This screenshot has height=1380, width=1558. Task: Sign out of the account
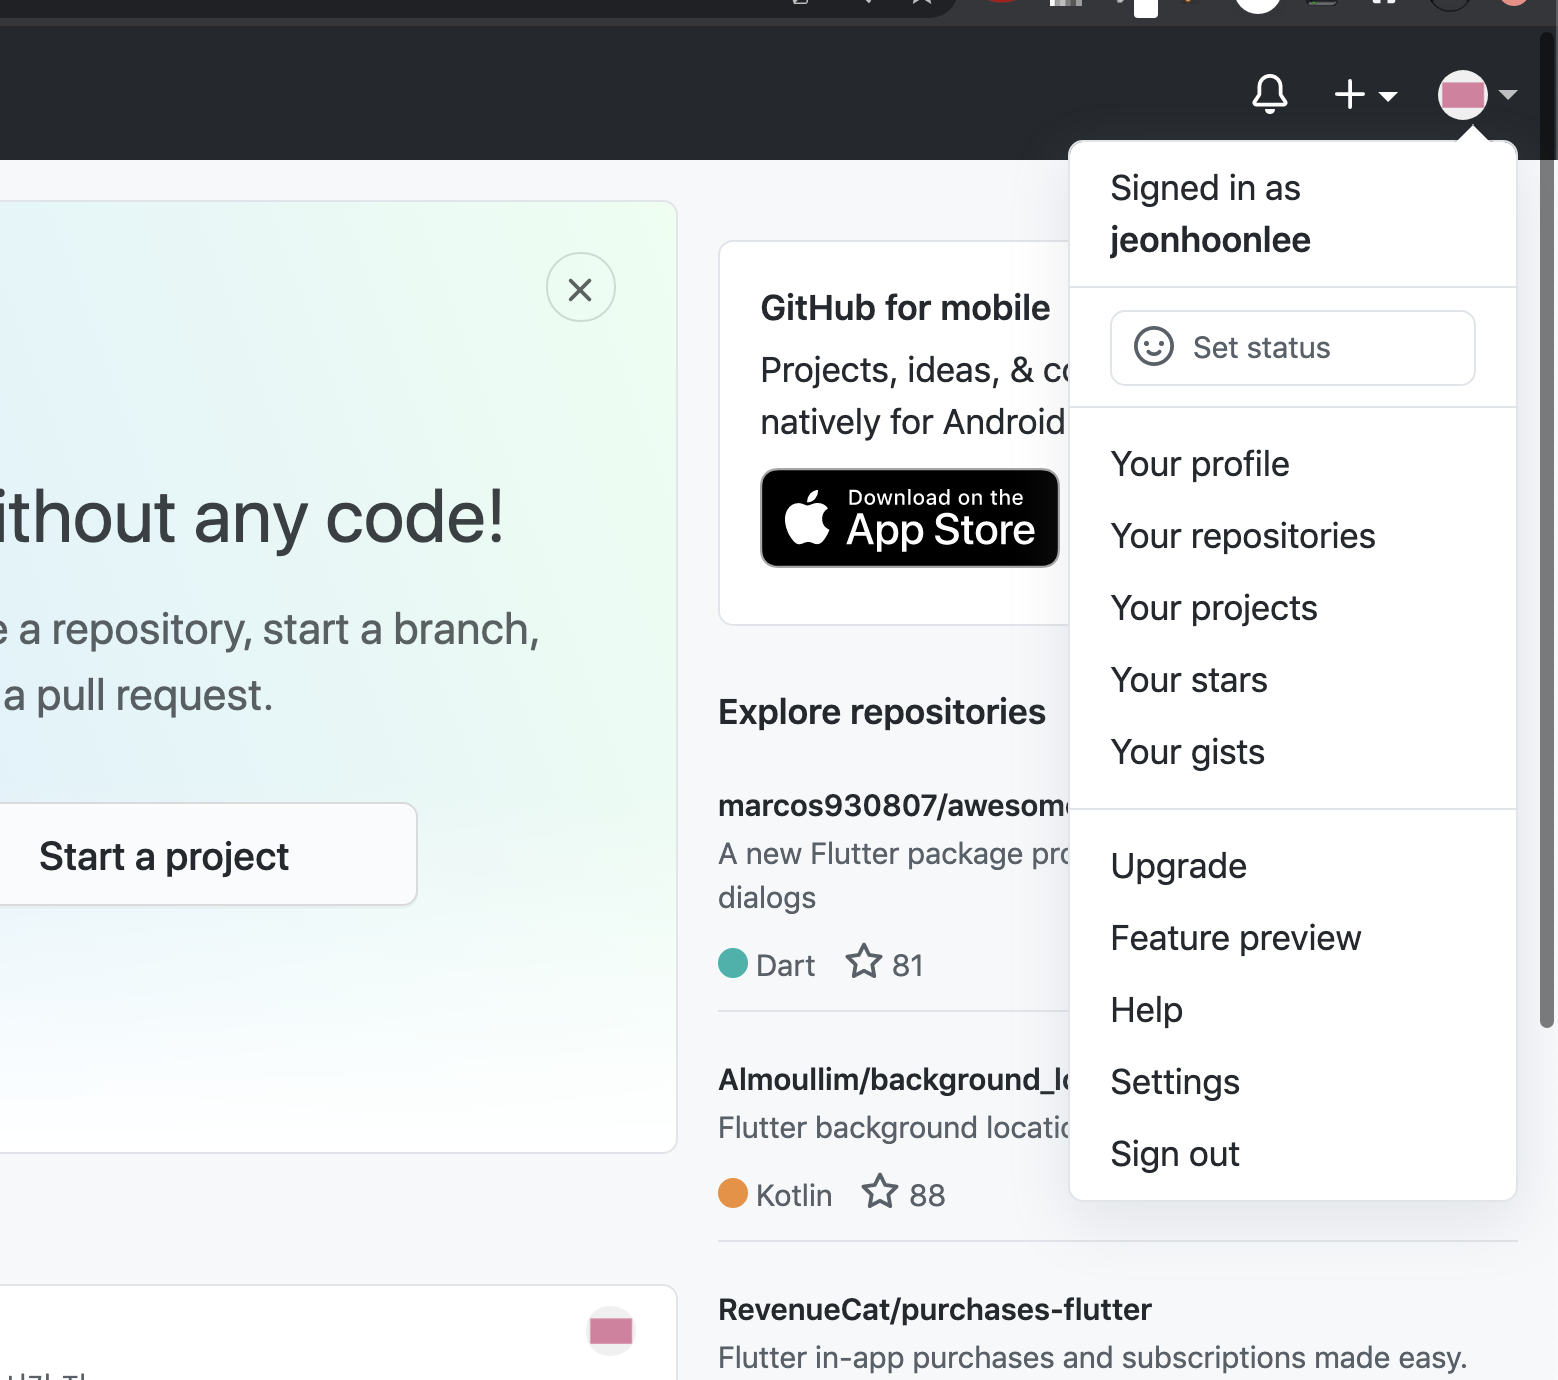[1292, 1154]
